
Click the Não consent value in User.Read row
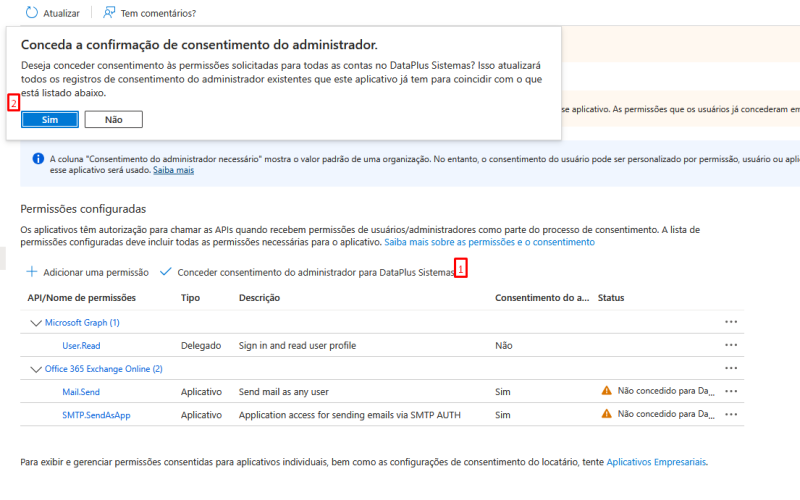[504, 345]
